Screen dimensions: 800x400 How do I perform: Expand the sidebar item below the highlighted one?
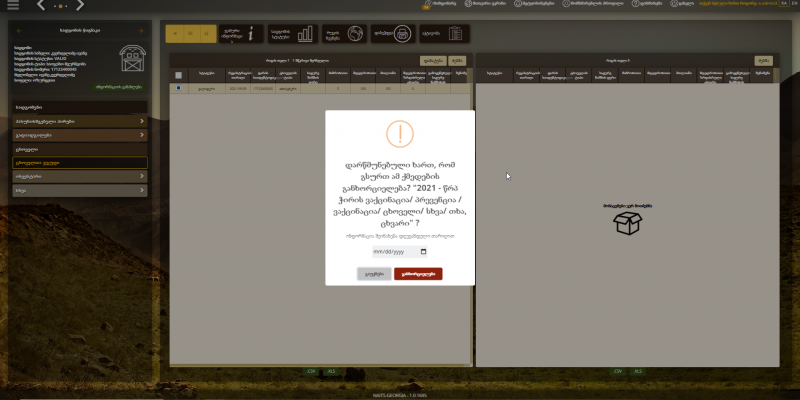[80, 176]
